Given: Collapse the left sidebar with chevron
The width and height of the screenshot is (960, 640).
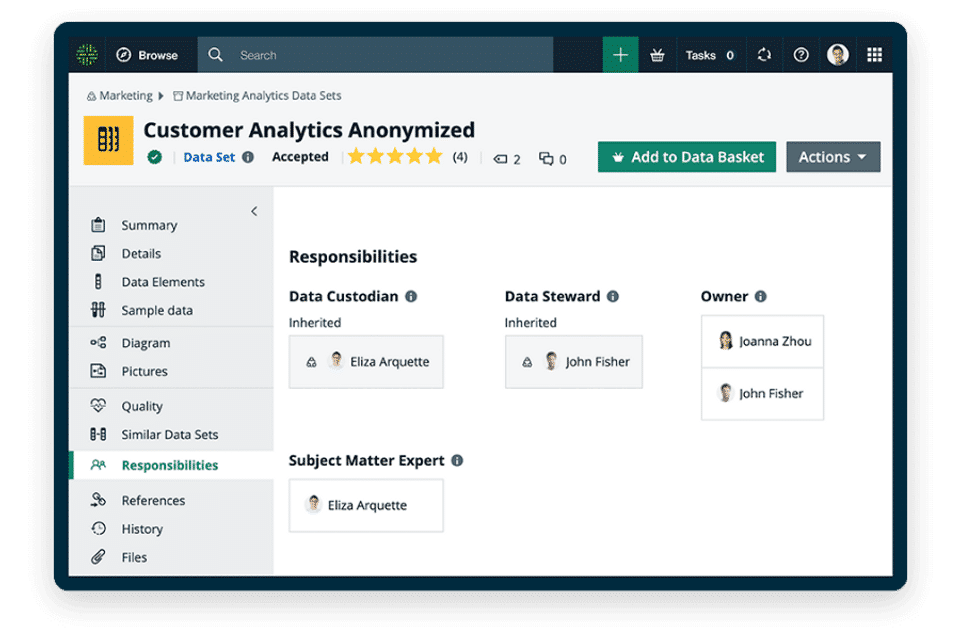Looking at the screenshot, I should (254, 211).
